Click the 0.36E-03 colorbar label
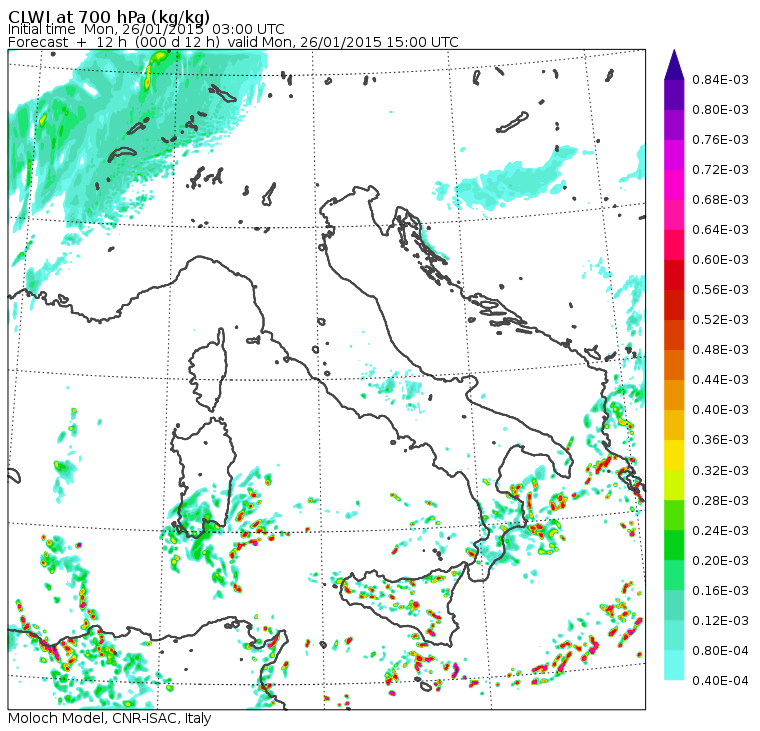This screenshot has height=731, width=760. click(720, 440)
